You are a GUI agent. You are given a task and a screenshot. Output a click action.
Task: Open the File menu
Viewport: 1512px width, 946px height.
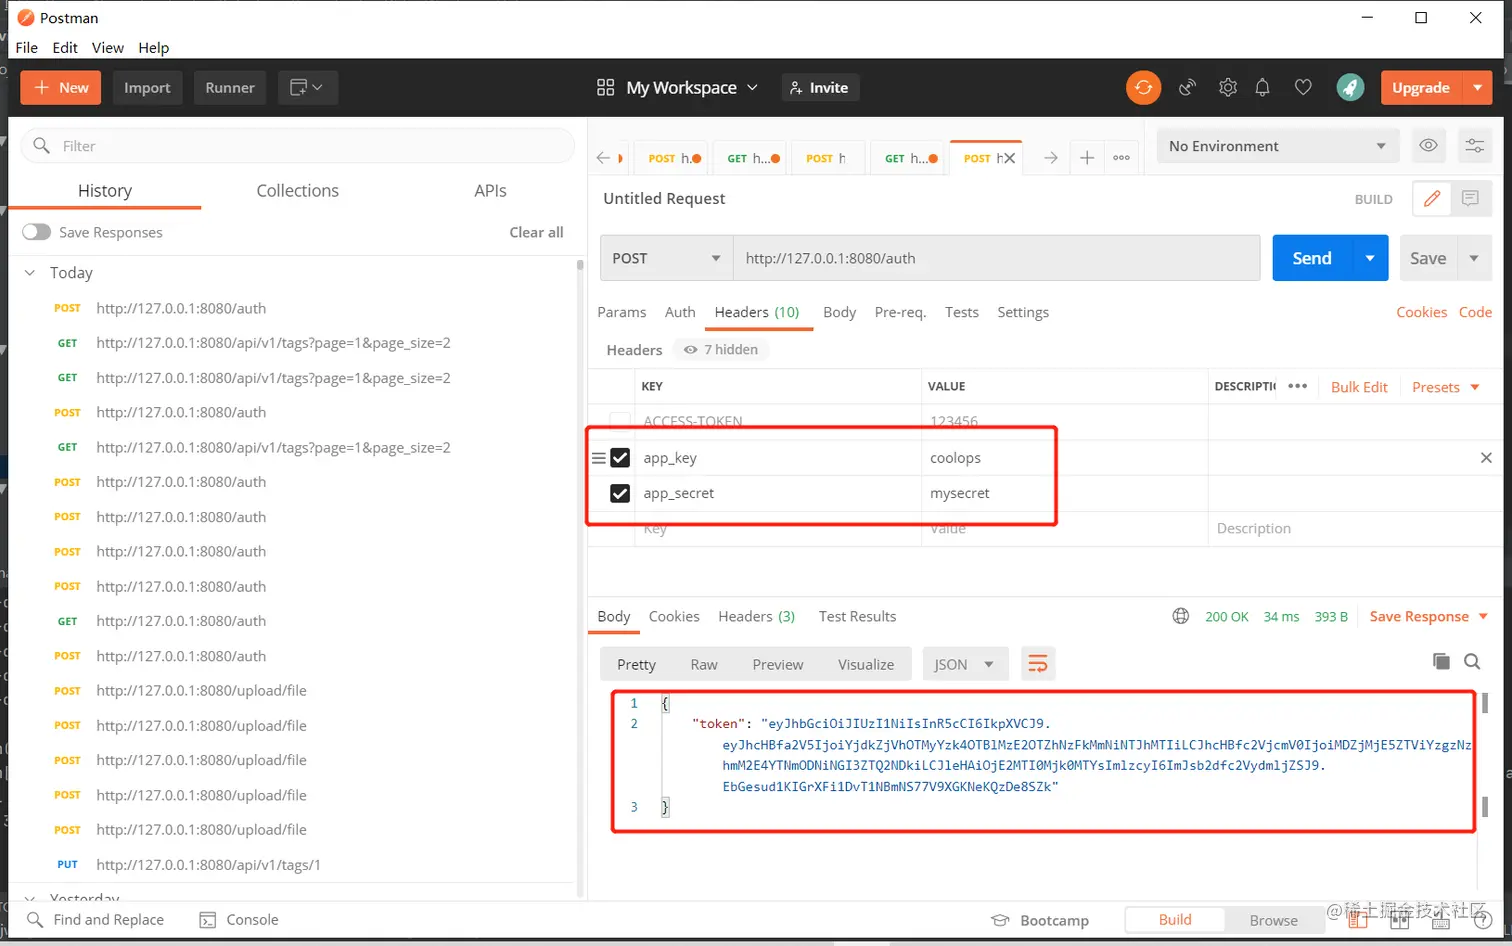(27, 47)
